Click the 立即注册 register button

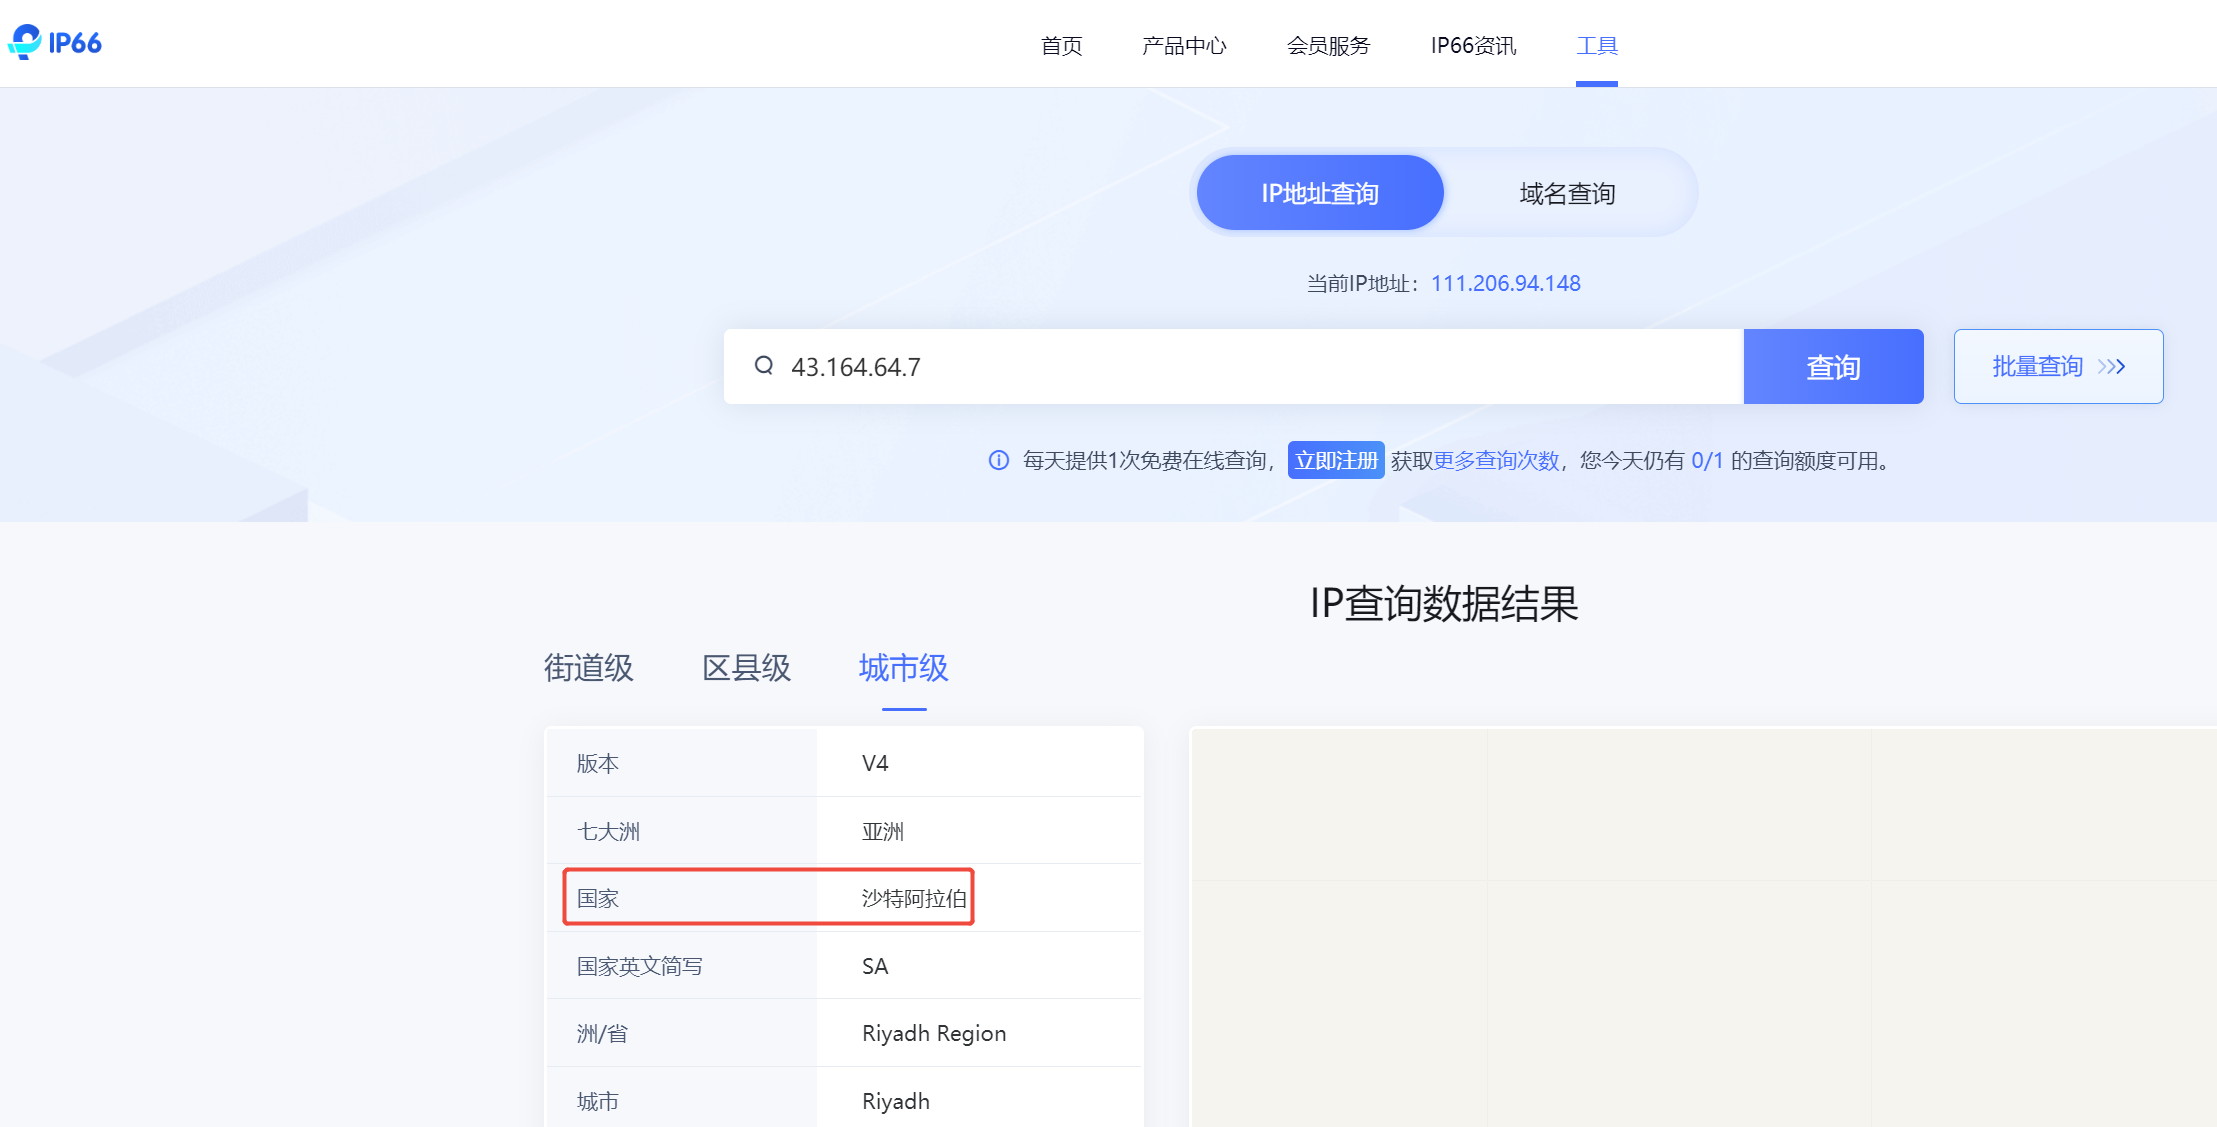[x=1335, y=460]
